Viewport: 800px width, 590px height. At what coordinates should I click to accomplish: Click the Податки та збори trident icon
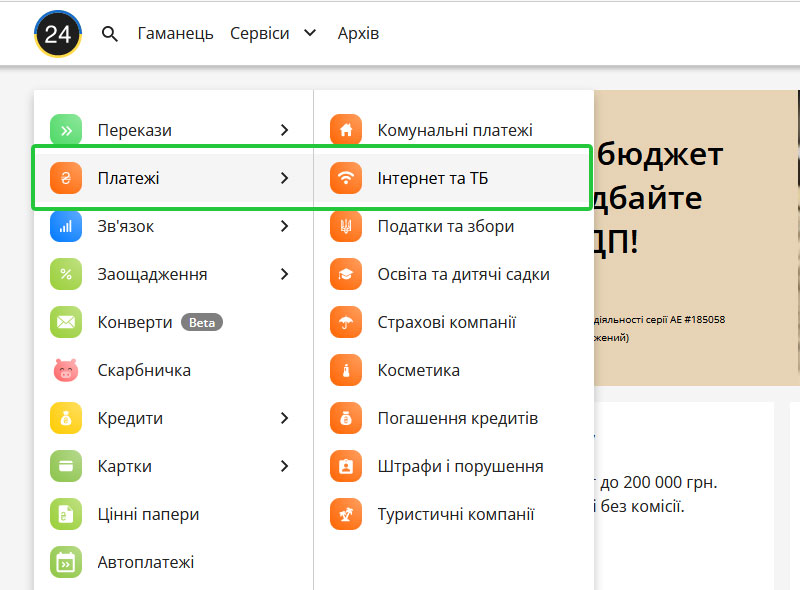coord(346,226)
